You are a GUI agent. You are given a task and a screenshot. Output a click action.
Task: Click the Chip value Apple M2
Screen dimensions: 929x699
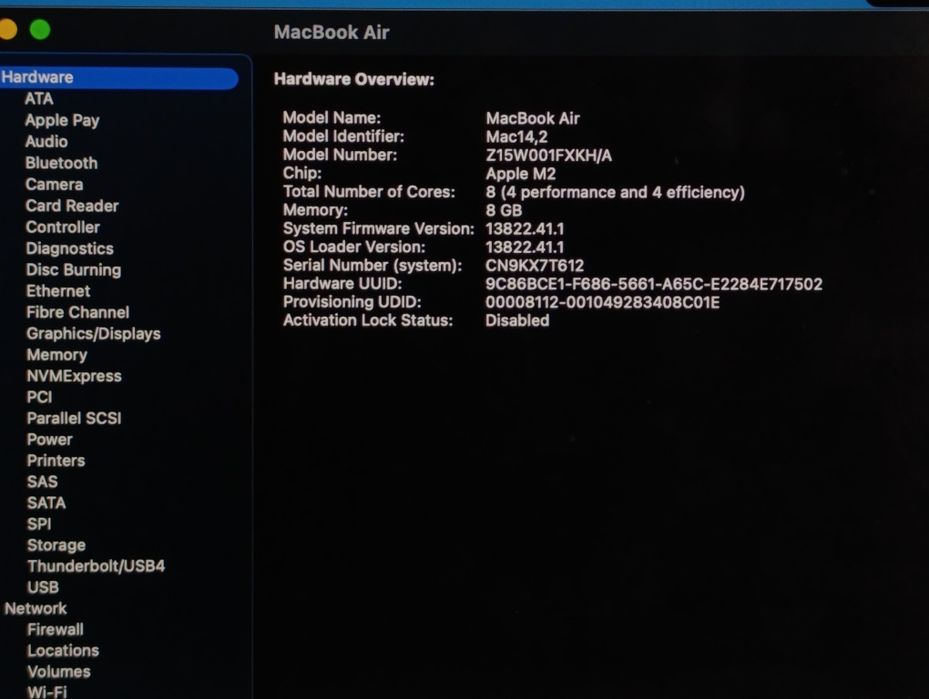point(521,174)
